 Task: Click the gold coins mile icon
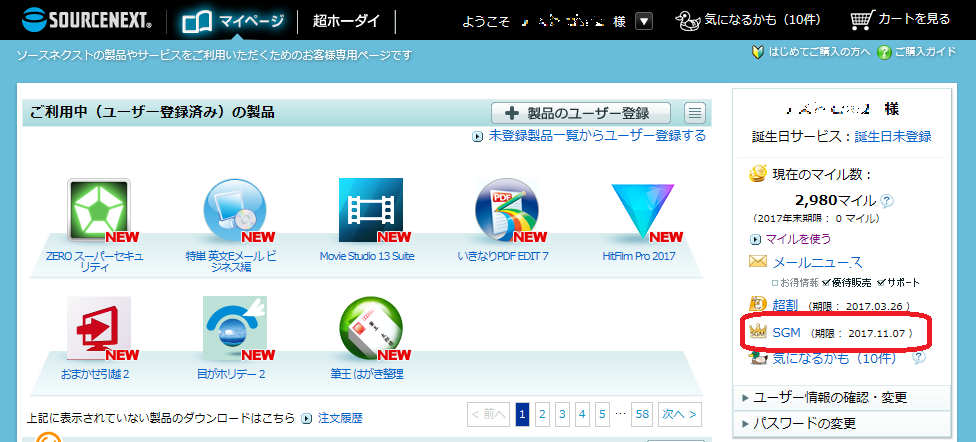[758, 174]
